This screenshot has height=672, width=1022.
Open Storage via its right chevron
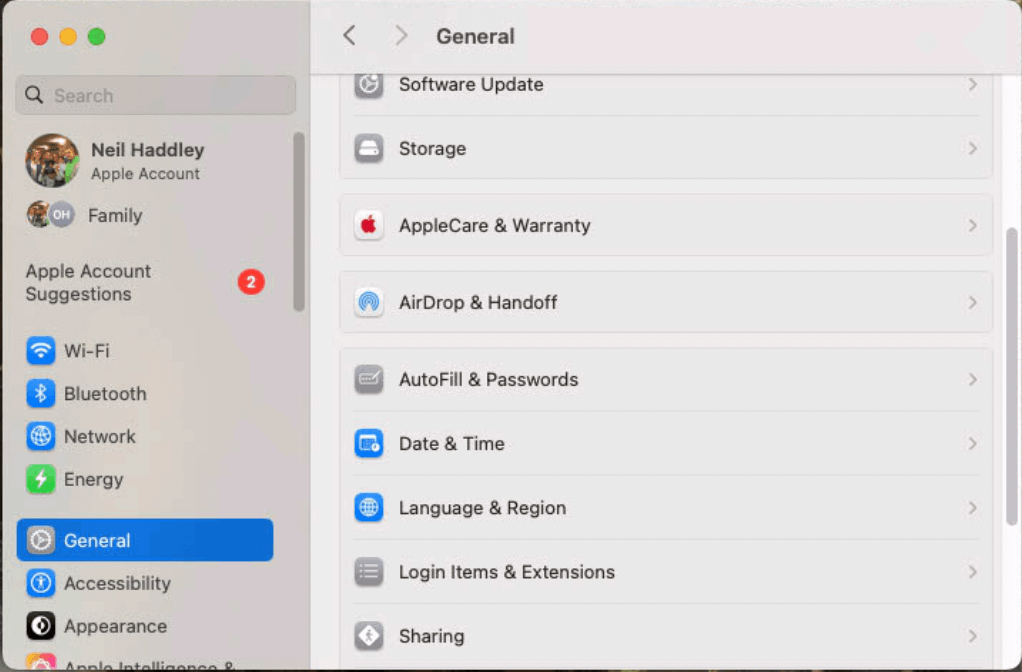[x=972, y=149]
